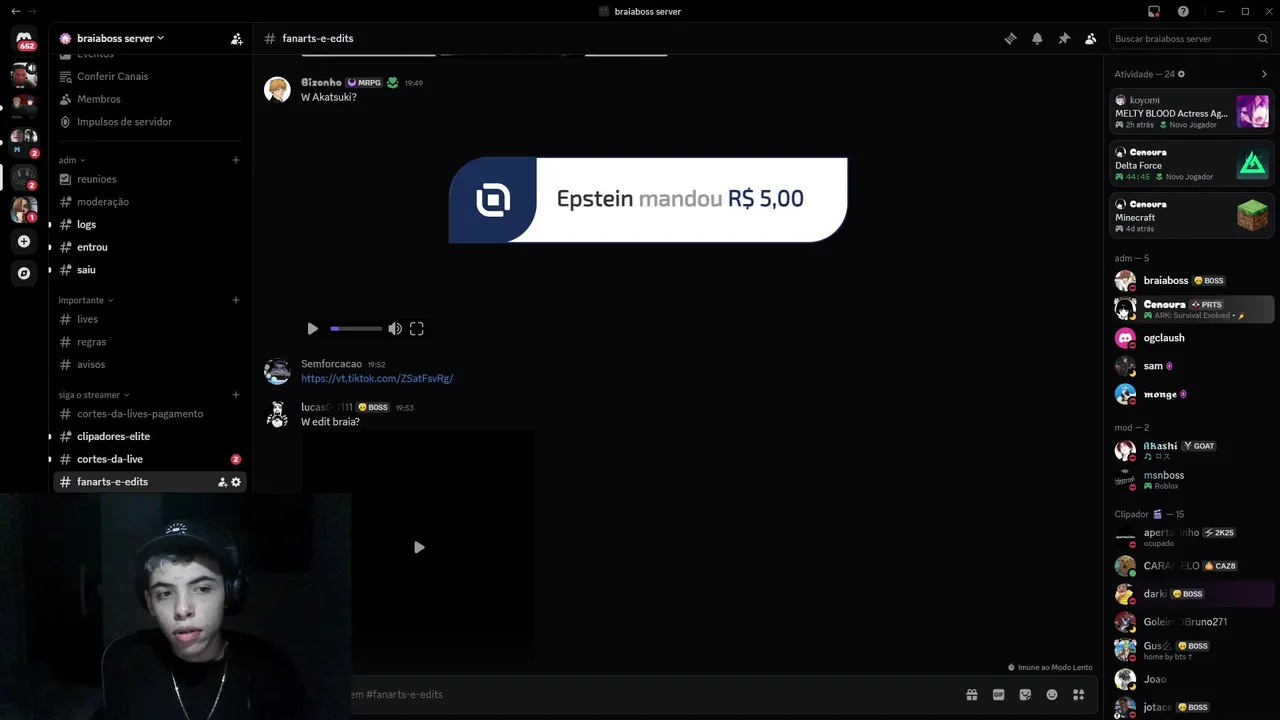Show pinned messages pin icon
The width and height of the screenshot is (1280, 720).
pos(1064,38)
